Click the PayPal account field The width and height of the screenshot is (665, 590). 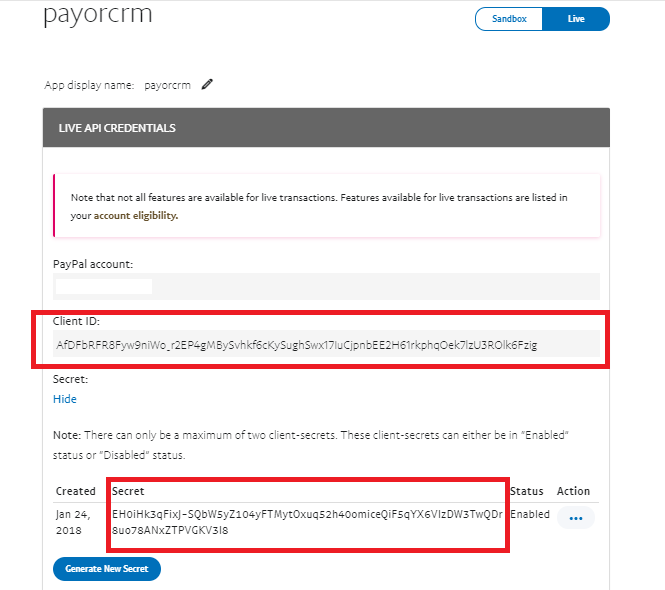326,286
